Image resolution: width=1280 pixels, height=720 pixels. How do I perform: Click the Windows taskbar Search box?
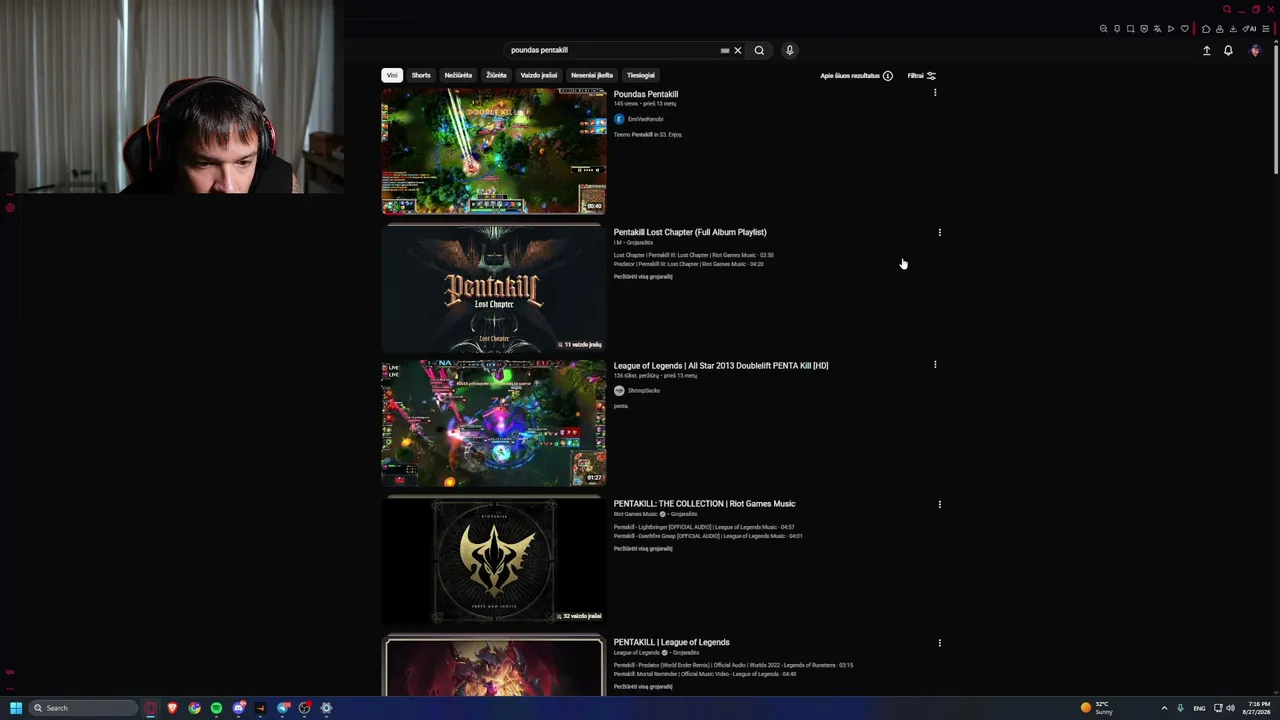pos(84,708)
